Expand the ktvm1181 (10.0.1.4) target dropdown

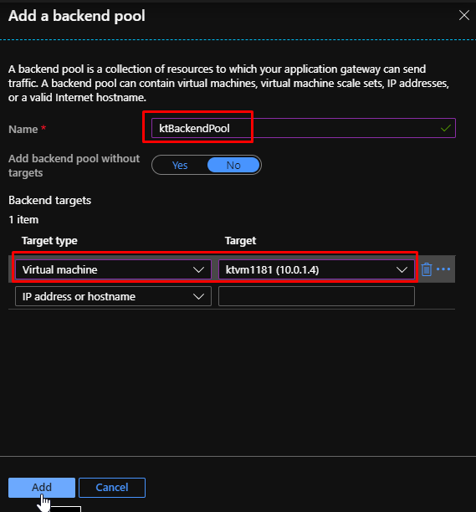[316, 270]
